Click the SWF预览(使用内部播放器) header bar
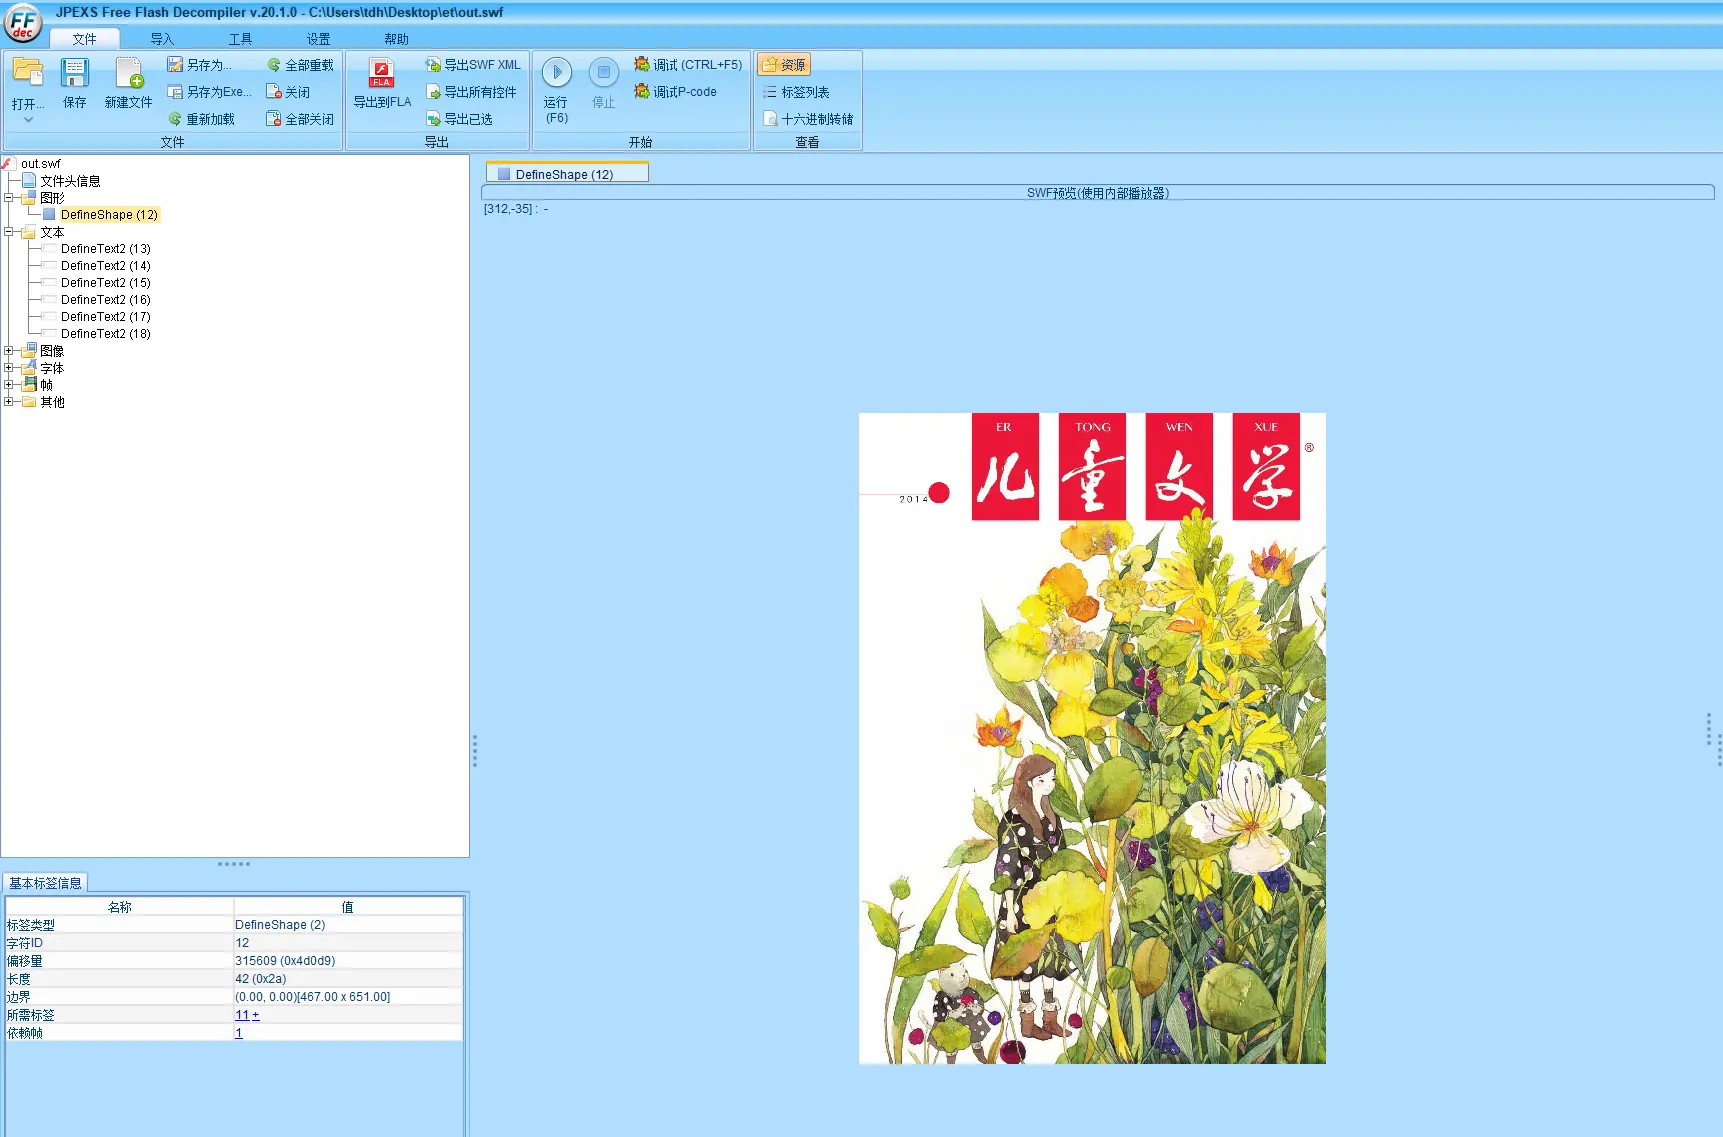The height and width of the screenshot is (1137, 1723). pyautogui.click(x=1097, y=193)
